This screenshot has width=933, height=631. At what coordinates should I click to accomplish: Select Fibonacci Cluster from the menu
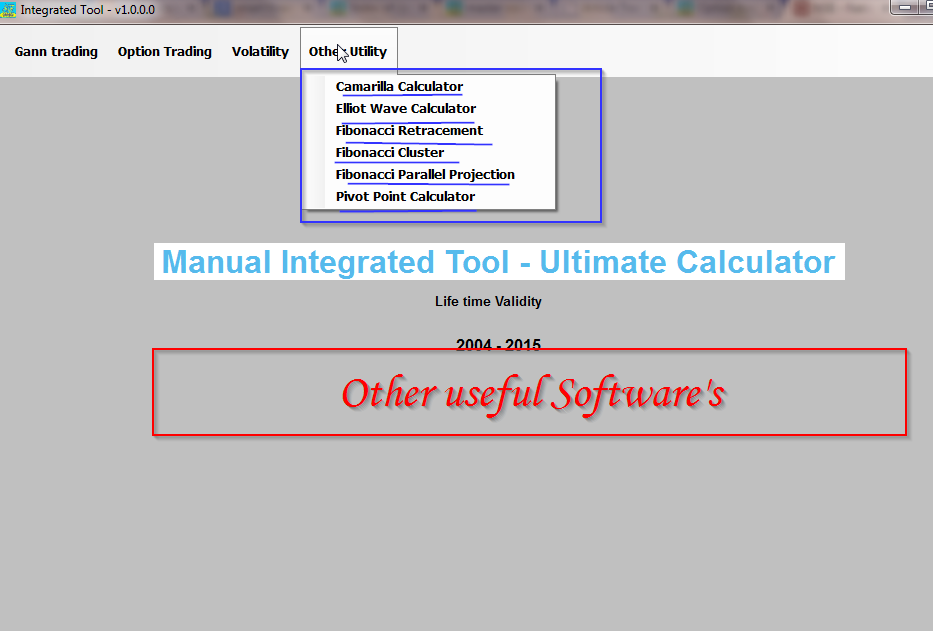(389, 152)
